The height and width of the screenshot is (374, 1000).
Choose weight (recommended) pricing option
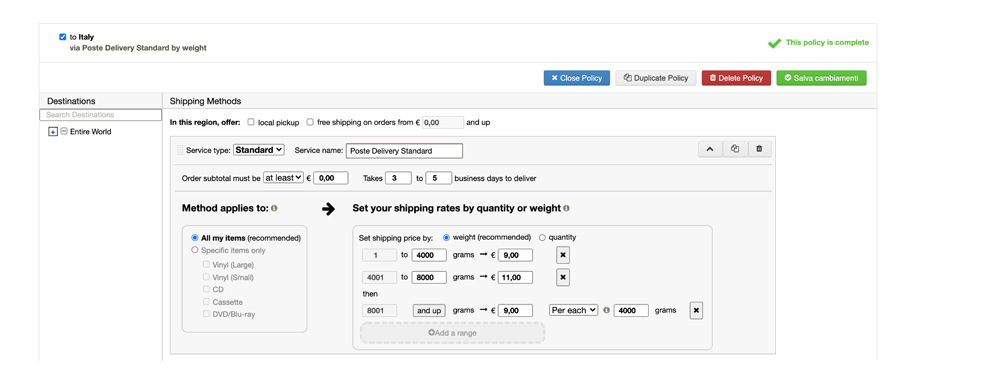click(446, 237)
